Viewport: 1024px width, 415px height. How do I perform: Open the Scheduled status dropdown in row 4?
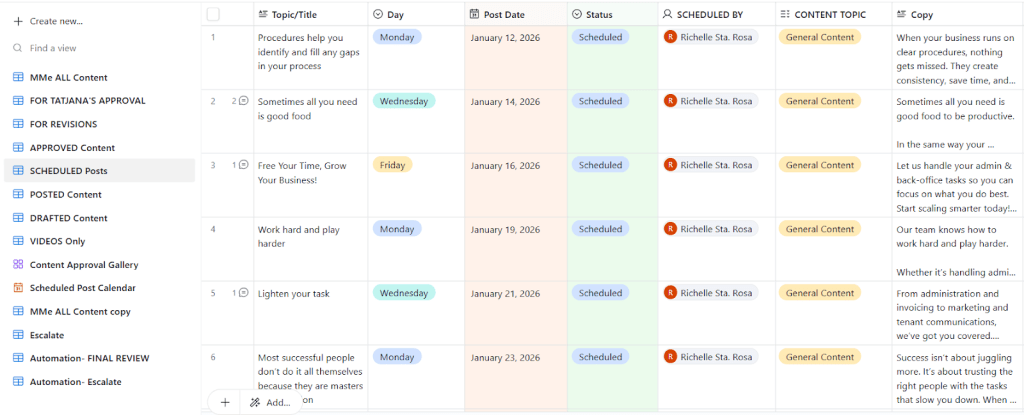(x=600, y=229)
